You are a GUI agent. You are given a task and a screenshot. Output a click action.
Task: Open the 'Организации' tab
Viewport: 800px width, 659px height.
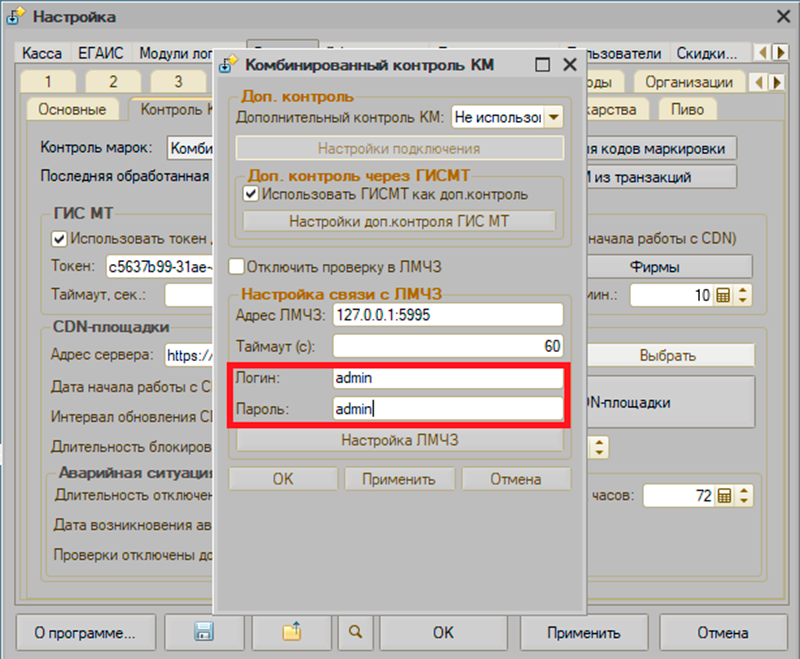[x=688, y=82]
